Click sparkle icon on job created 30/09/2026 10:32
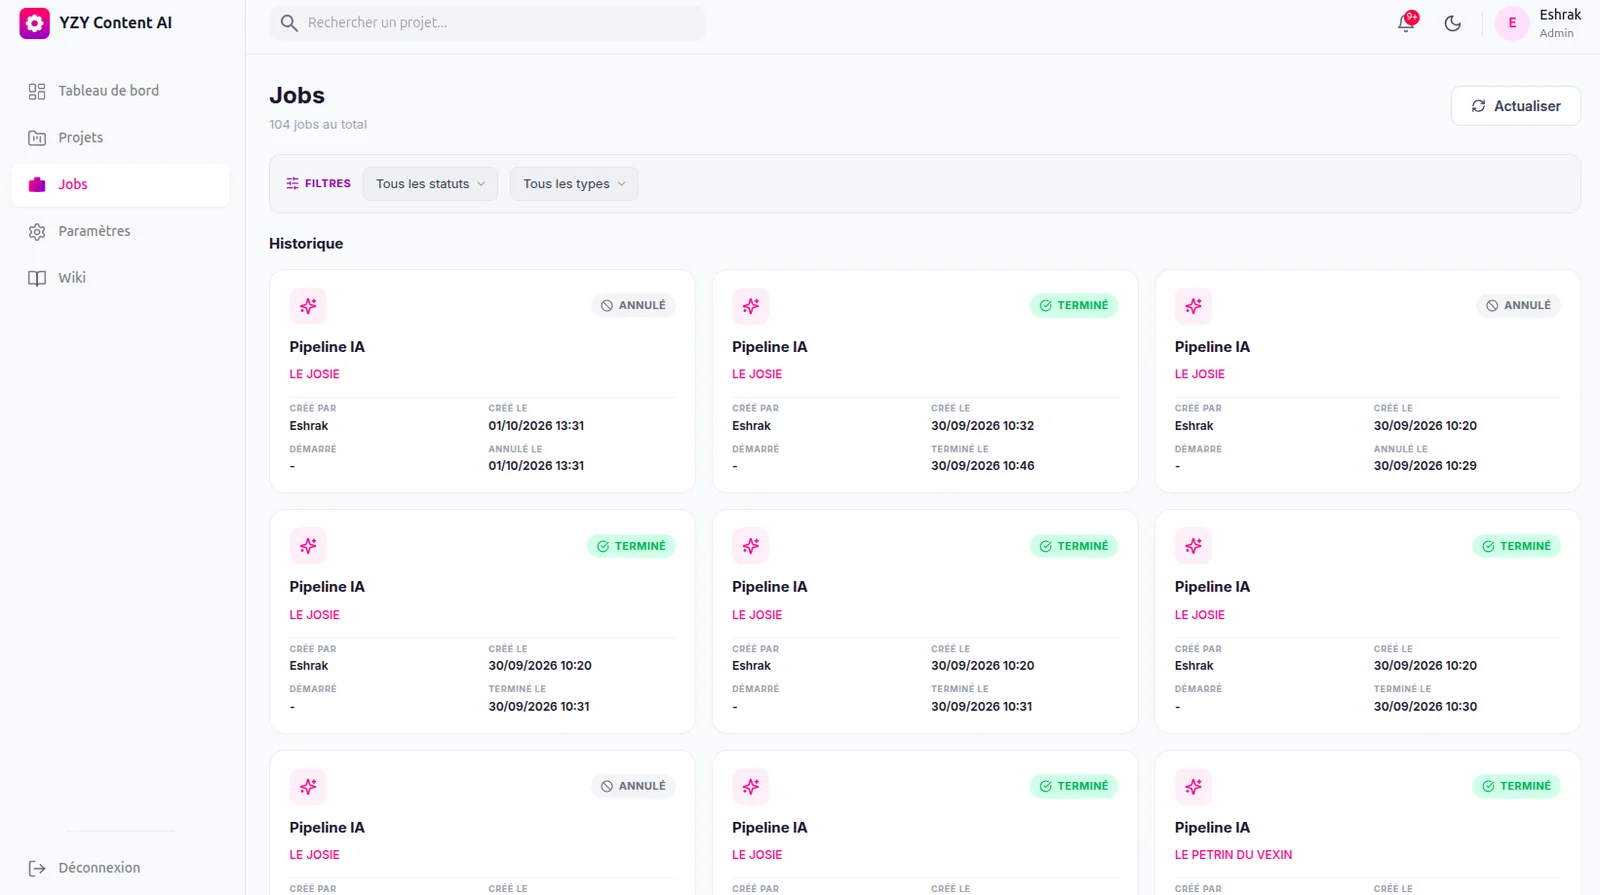The height and width of the screenshot is (895, 1600). tap(751, 306)
